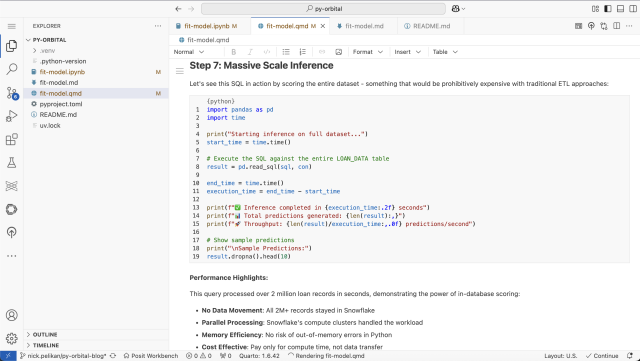This screenshot has width=640, height=361.
Task: Click the fit-model.qmd breadcrumb
Action: tap(204, 40)
